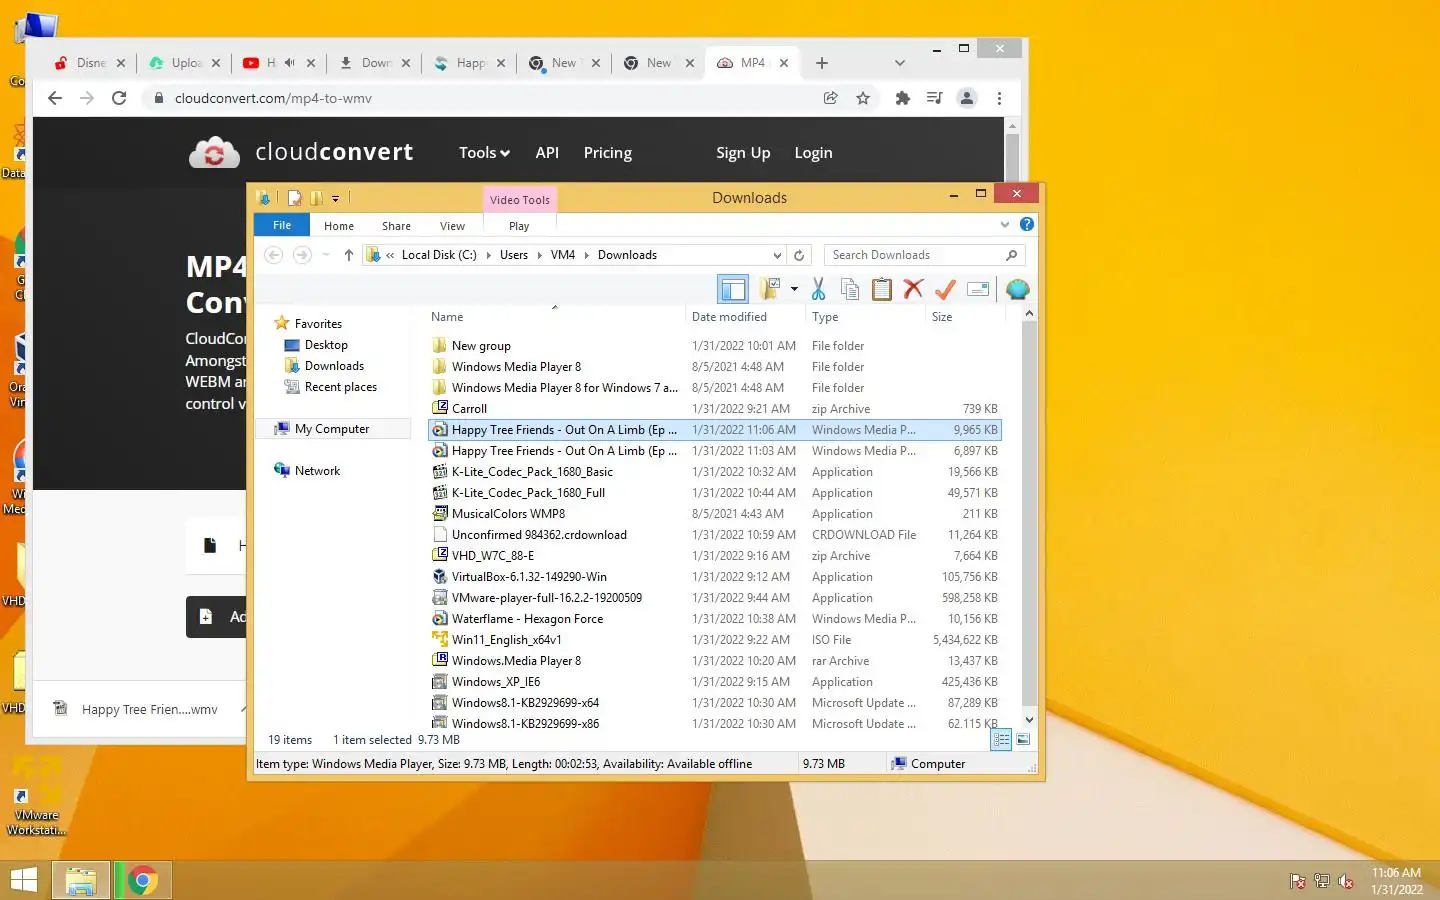Screen dimensions: 1440x900
Task: Select Network in navigation pane
Action: [x=317, y=471]
